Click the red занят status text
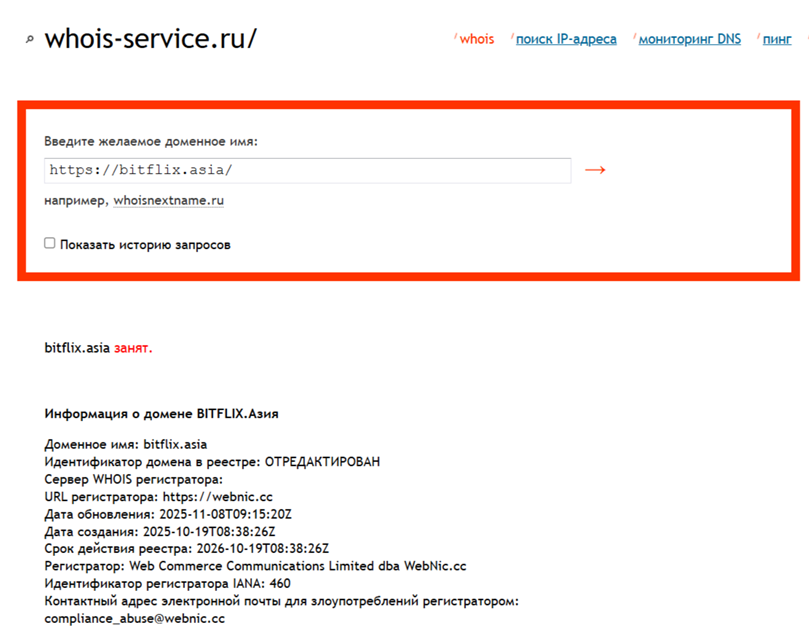The width and height of the screenshot is (809, 628). tap(133, 349)
